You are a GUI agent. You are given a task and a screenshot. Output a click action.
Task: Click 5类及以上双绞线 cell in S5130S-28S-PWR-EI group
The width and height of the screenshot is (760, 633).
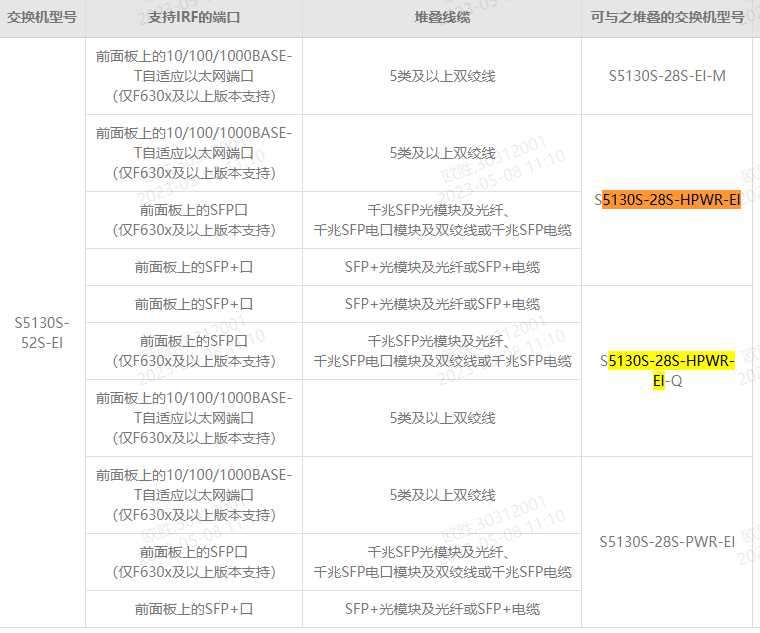point(442,495)
